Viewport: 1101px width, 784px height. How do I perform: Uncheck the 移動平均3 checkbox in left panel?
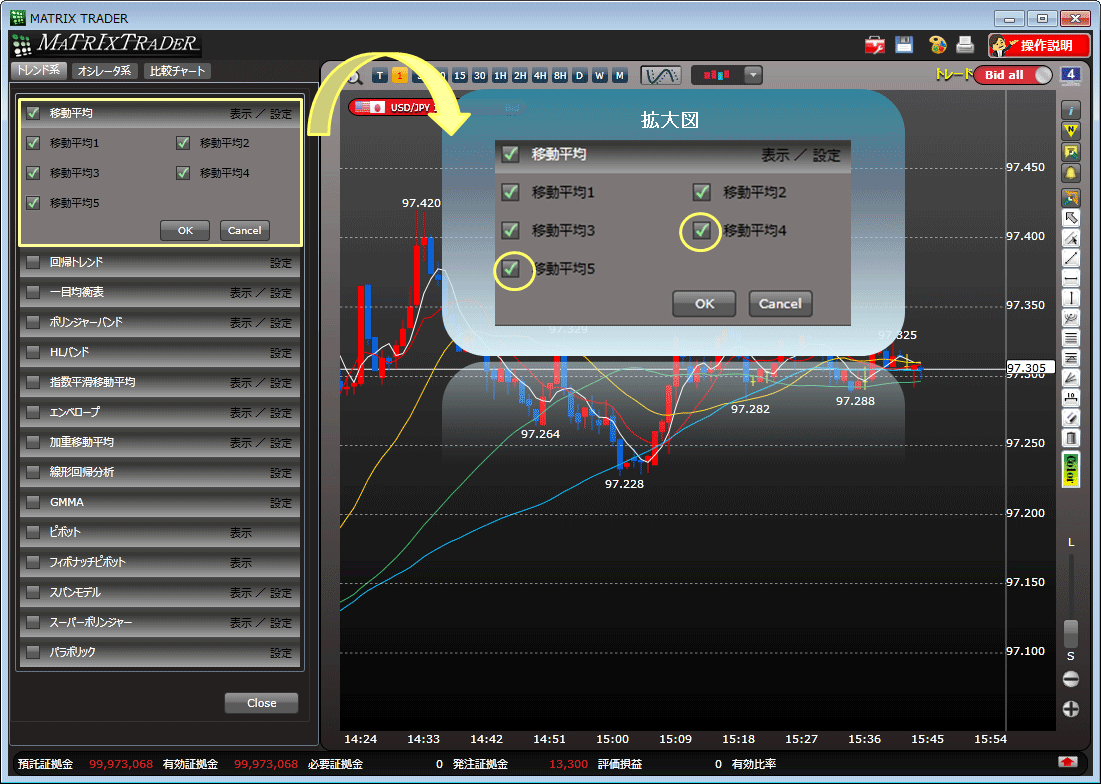pos(32,173)
